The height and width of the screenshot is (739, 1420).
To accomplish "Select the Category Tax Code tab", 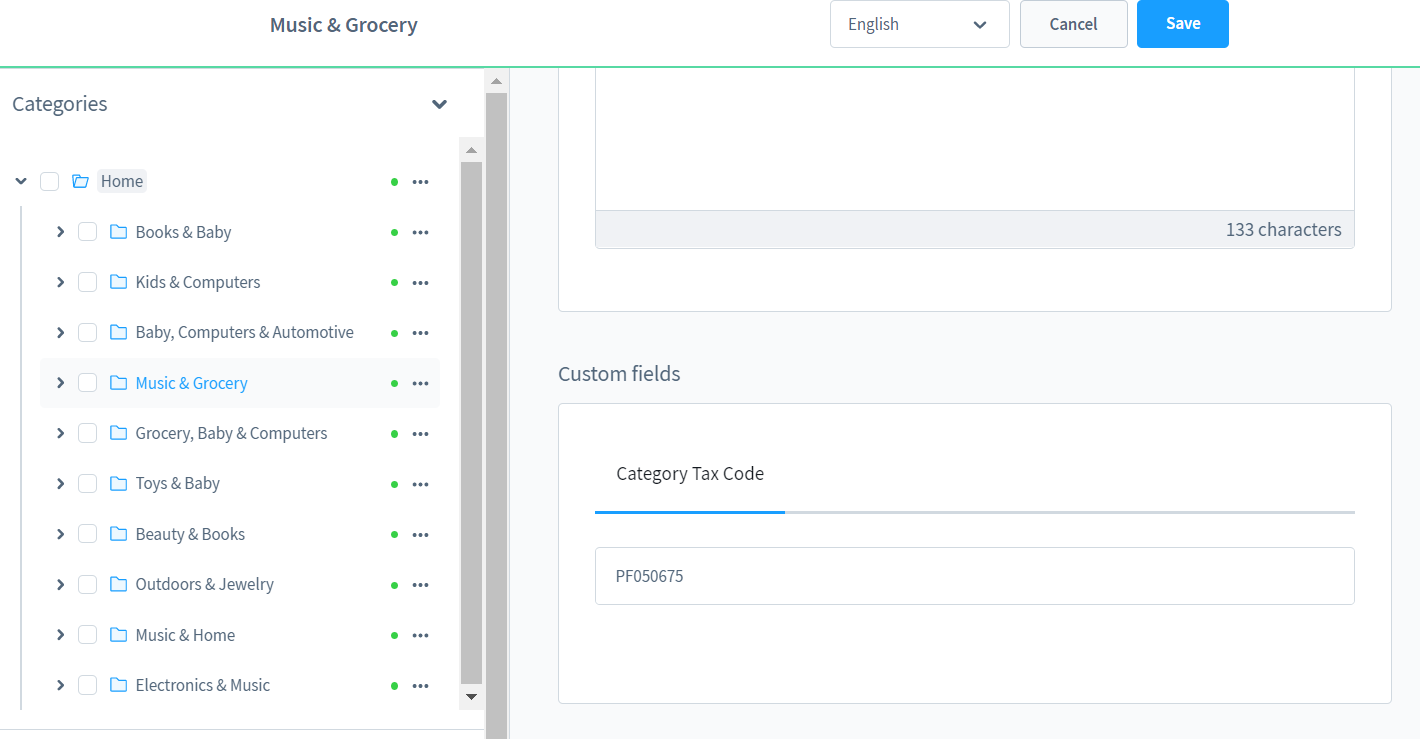I will [690, 474].
